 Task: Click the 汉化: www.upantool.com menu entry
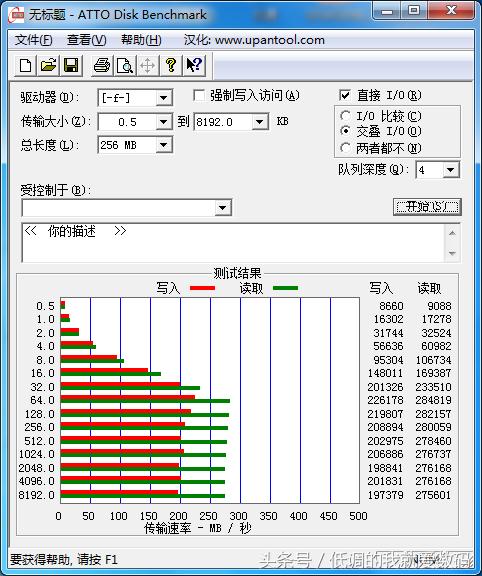coord(254,40)
